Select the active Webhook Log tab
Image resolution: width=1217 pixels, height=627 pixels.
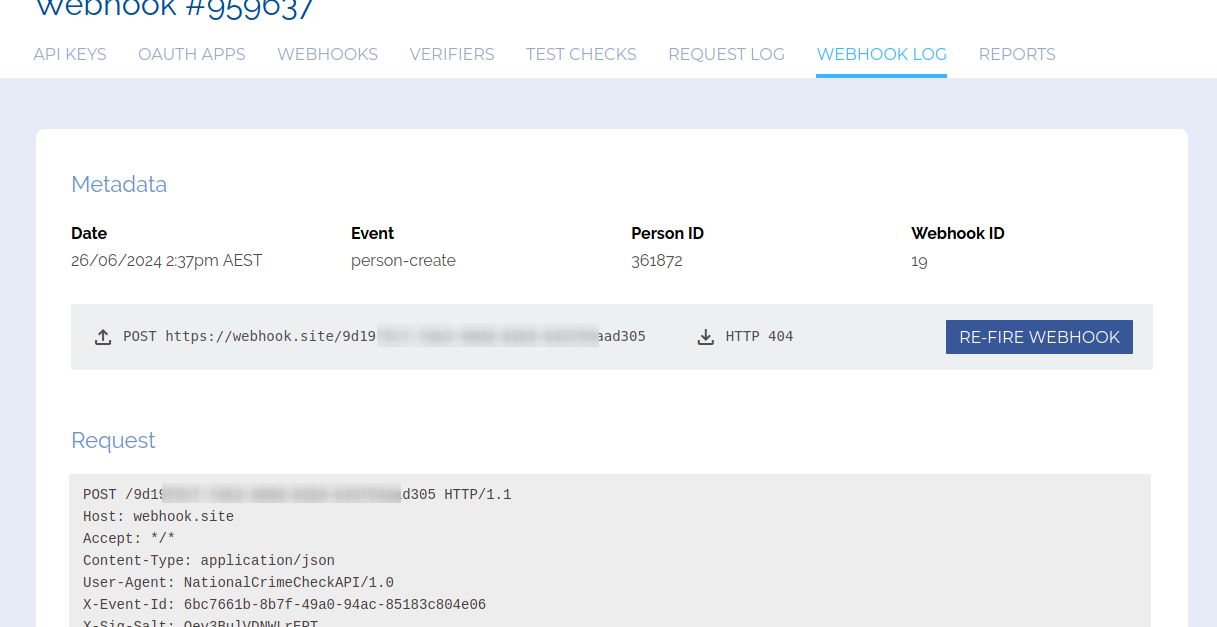[881, 54]
